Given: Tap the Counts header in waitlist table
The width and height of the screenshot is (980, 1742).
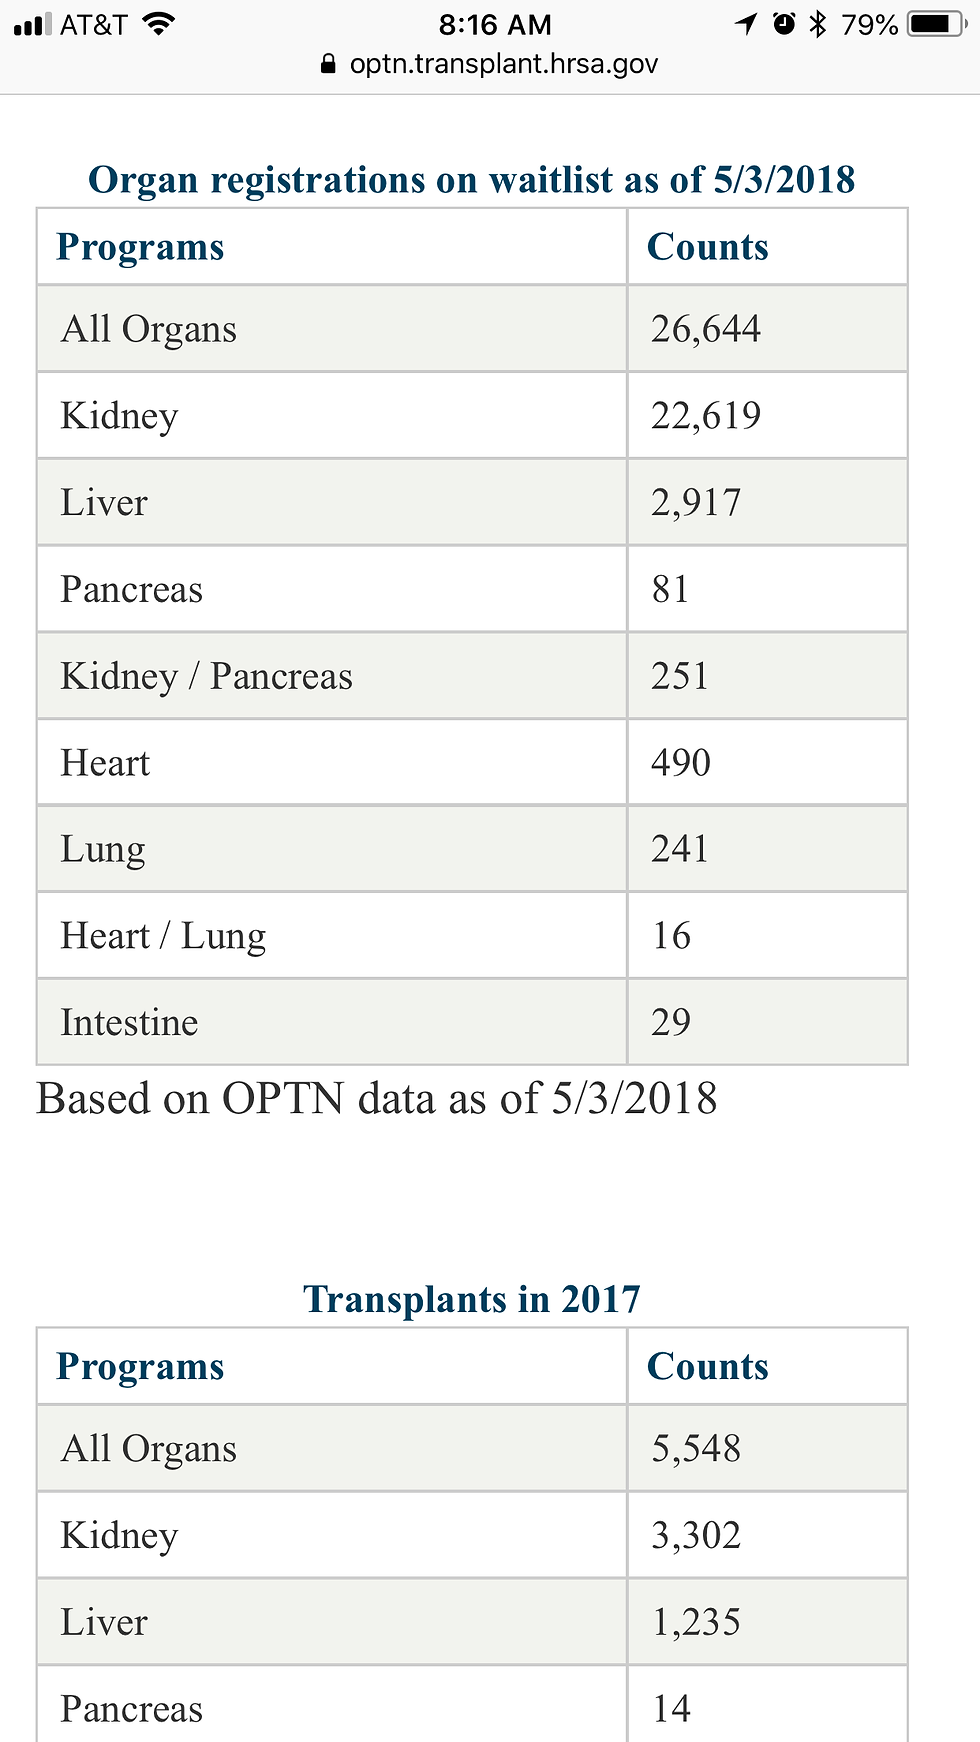Looking at the screenshot, I should [707, 247].
